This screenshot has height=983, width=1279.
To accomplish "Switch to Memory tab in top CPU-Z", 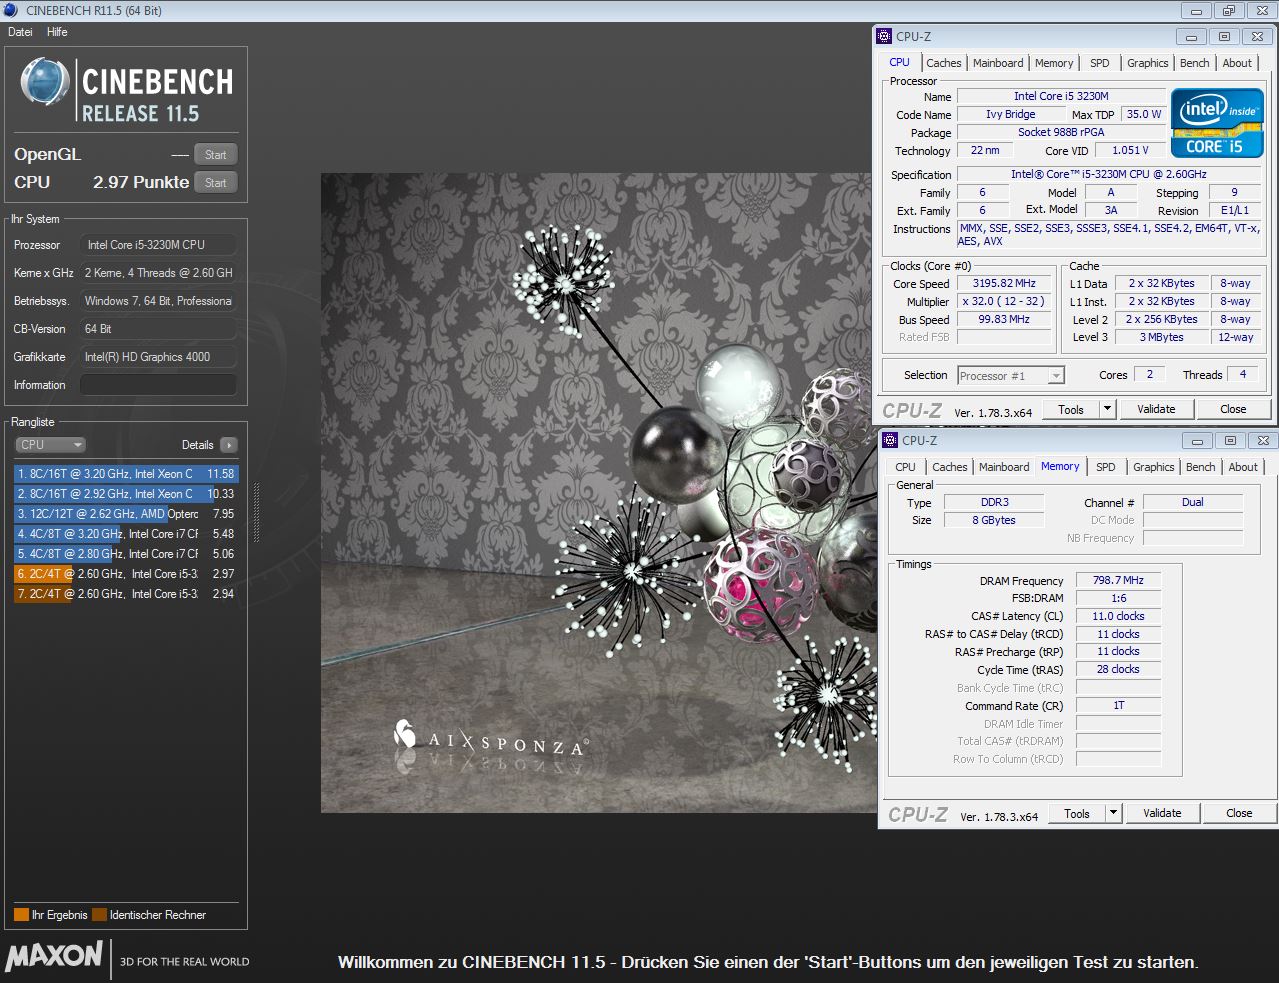I will (1054, 63).
